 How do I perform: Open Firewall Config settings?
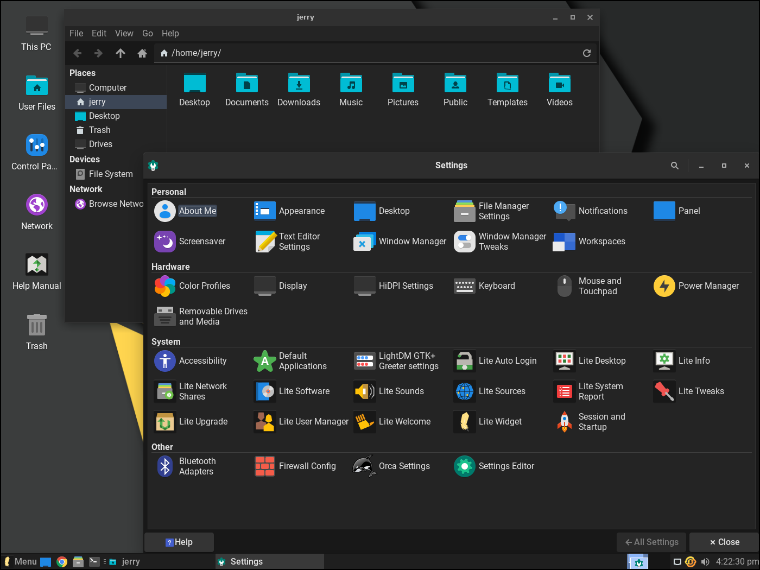click(x=295, y=466)
